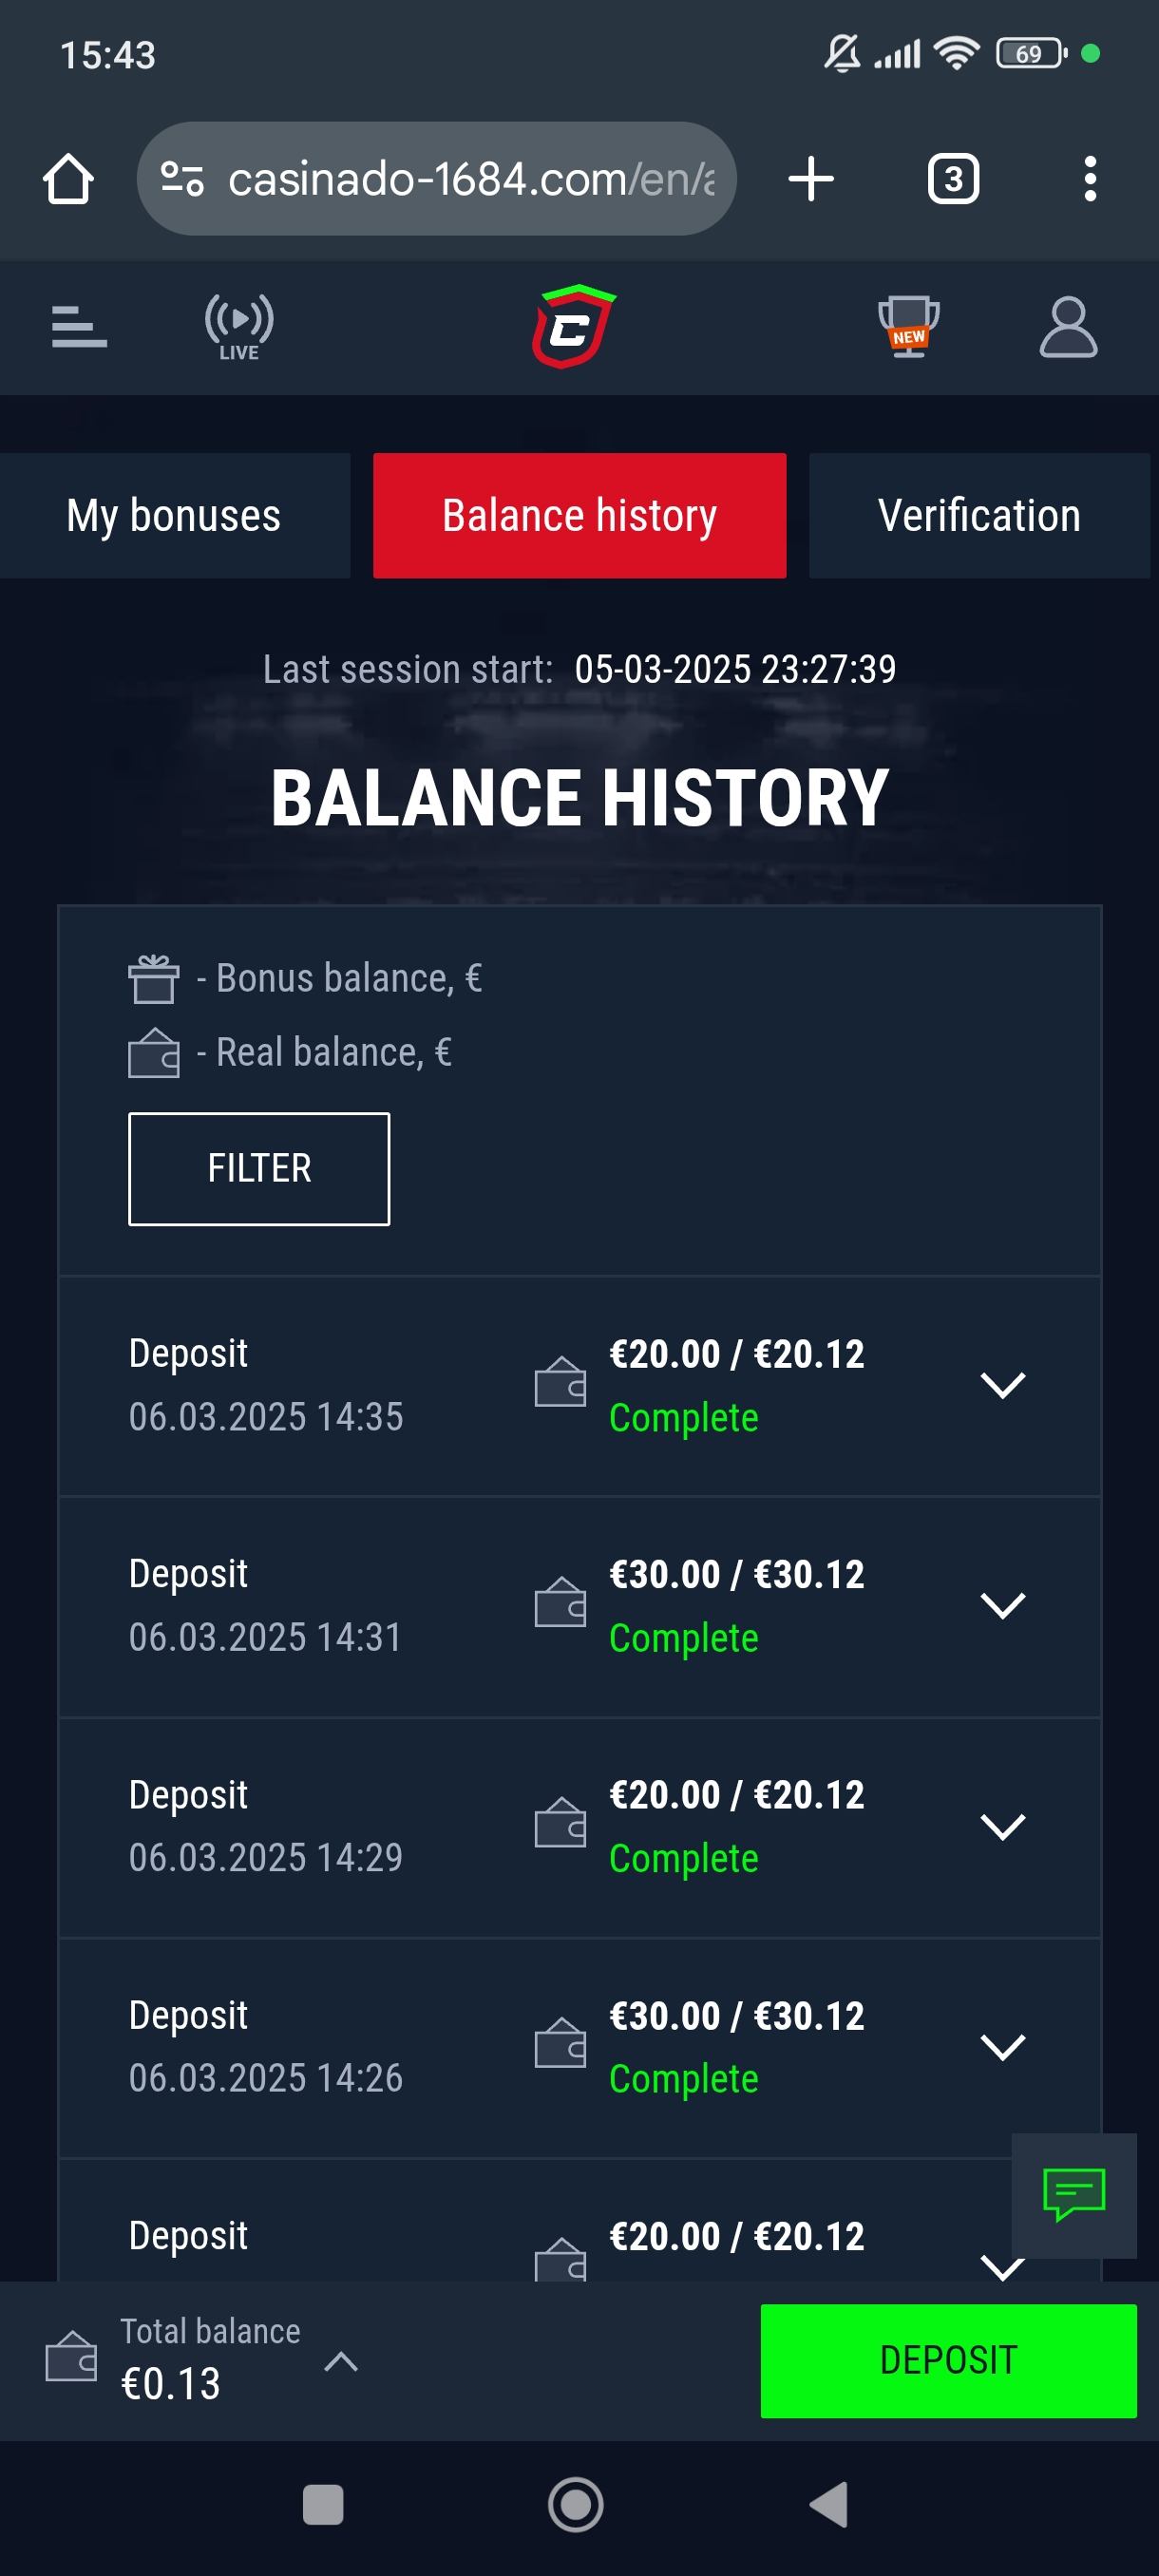Screen dimensions: 1159x2576
Task: Click the FILTER button
Action: click(259, 1168)
